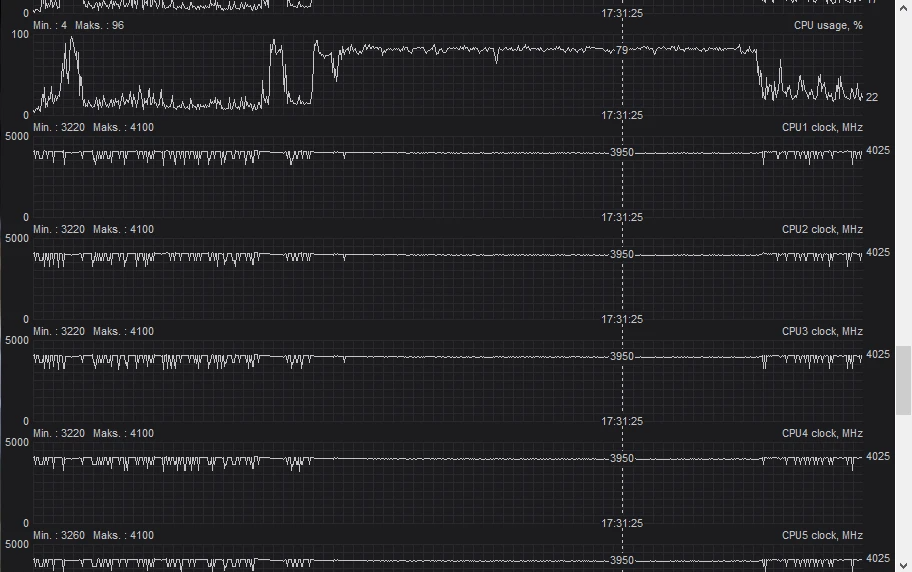Select the 'CPU1 clock, MHz' graph label
Image resolution: width=912 pixels, height=572 pixels.
click(822, 127)
